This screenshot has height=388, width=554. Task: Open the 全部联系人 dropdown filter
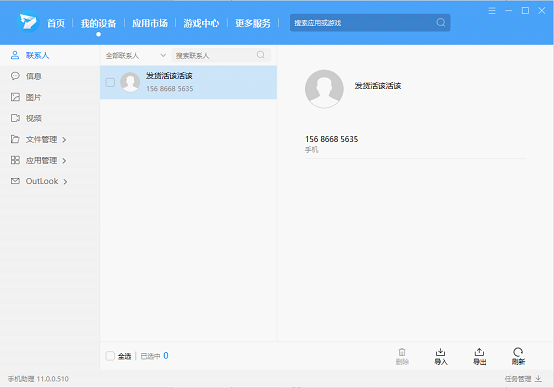(136, 55)
